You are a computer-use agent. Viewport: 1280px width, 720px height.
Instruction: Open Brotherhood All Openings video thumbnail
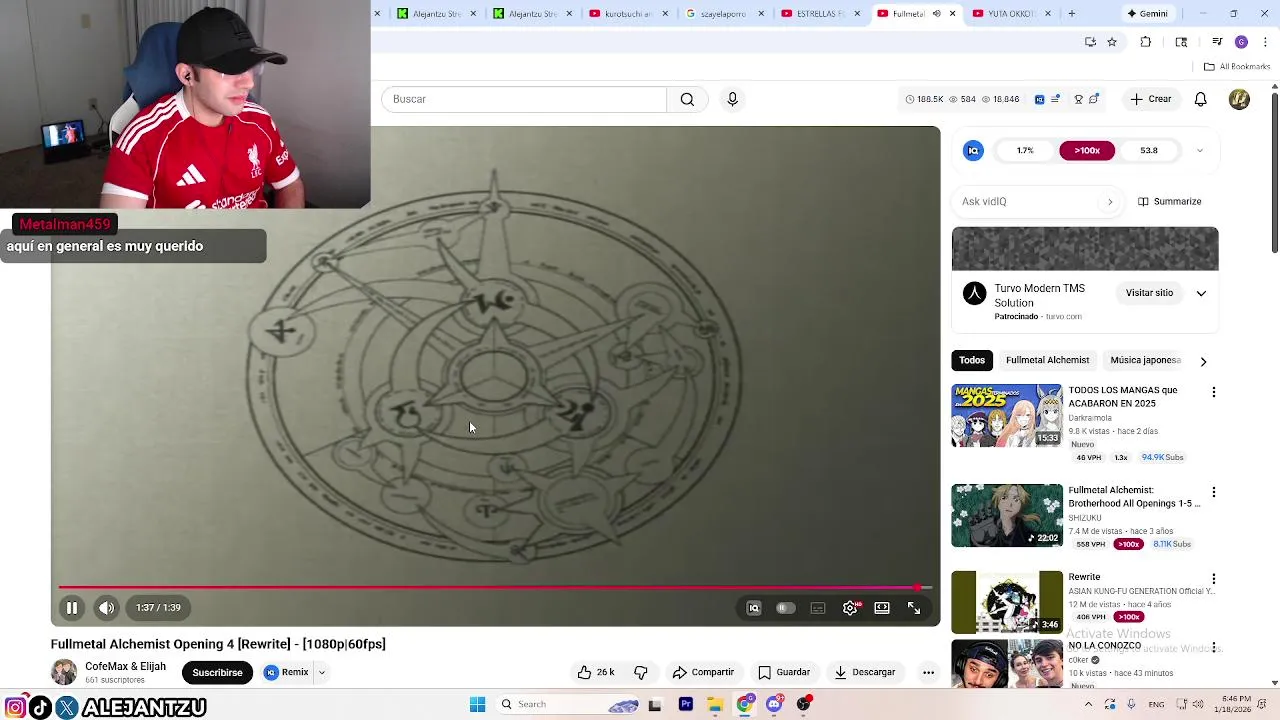coord(1007,516)
